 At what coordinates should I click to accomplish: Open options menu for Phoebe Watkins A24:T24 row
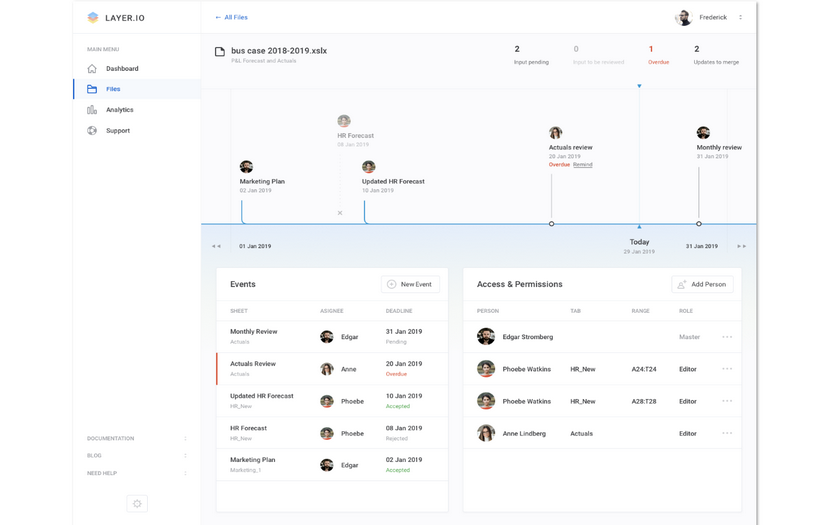[727, 369]
